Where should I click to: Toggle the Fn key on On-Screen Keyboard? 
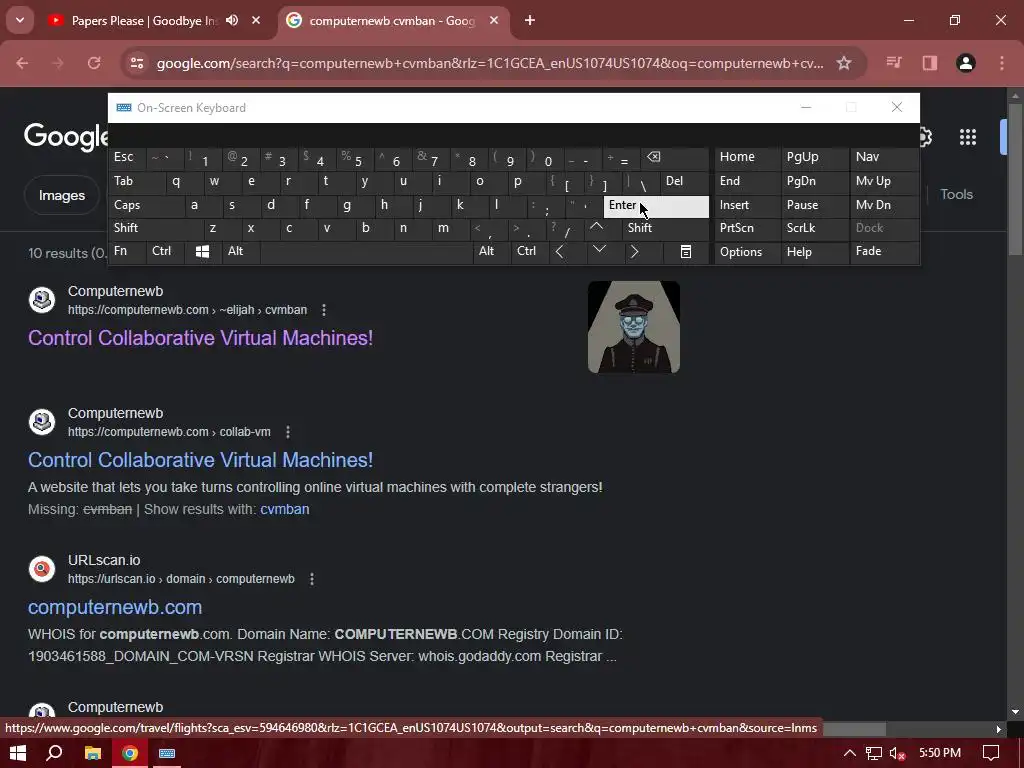(127, 251)
